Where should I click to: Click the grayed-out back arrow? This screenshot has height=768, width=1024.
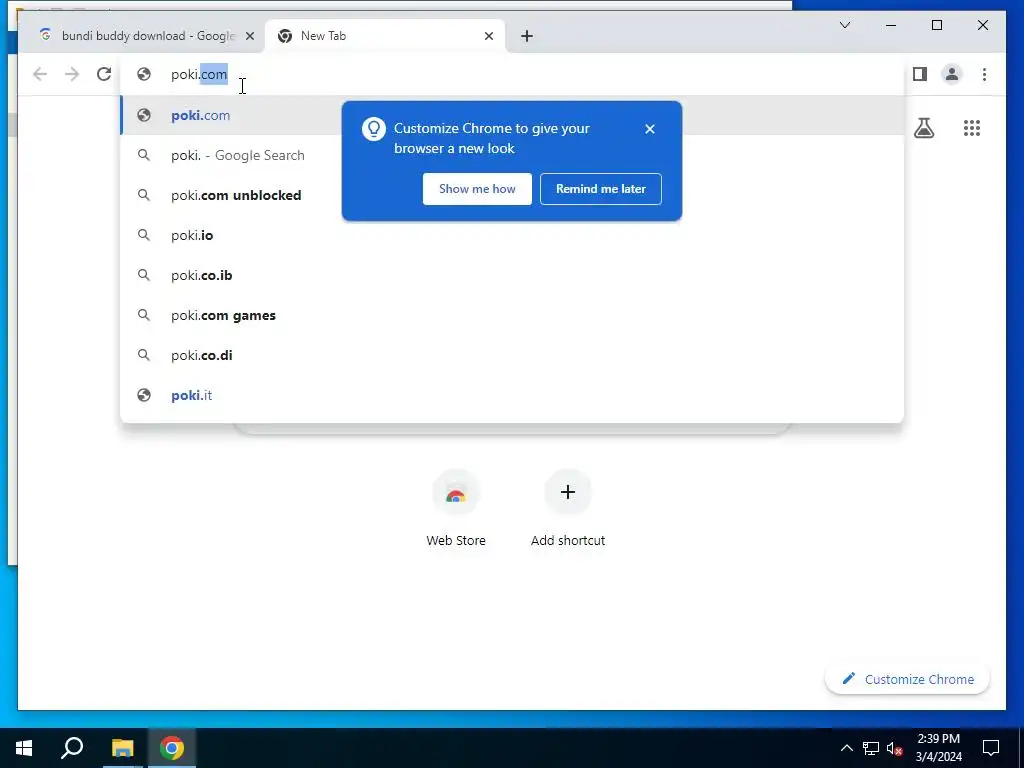click(40, 74)
